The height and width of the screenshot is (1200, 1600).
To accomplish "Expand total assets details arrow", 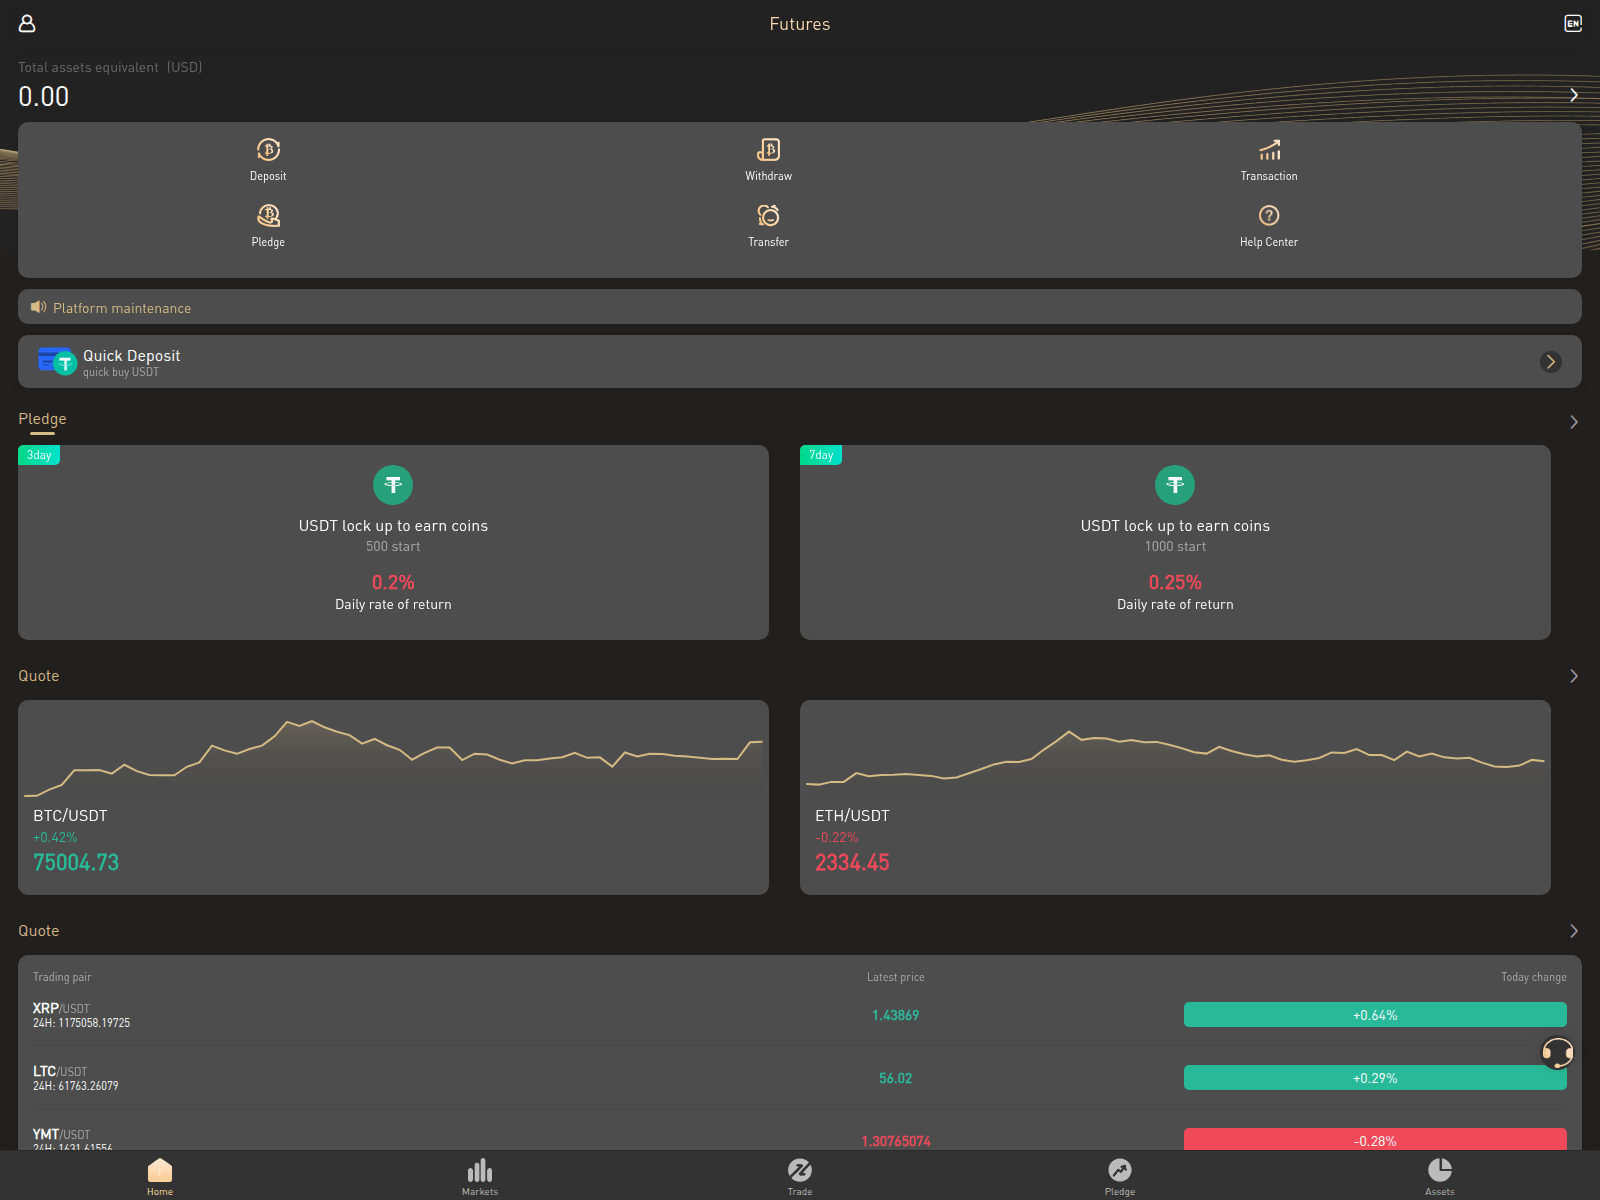I will [1573, 95].
